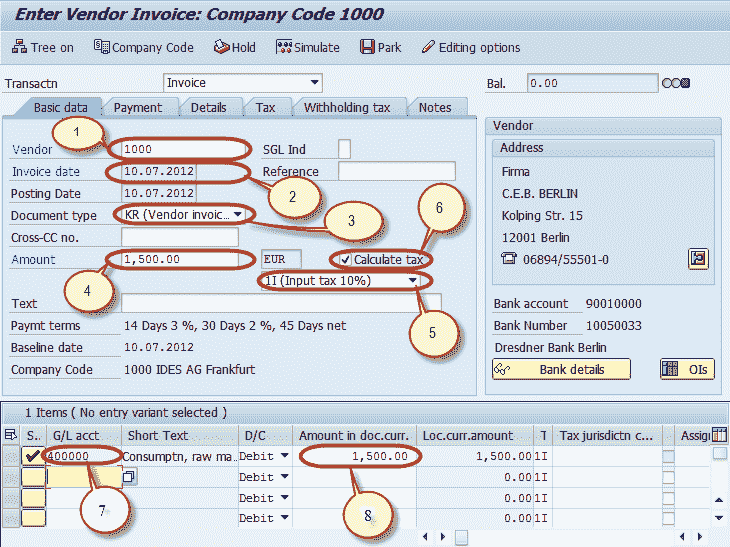Click the Cross-CC no. input field
Viewport: 730px width, 547px height.
click(180, 237)
